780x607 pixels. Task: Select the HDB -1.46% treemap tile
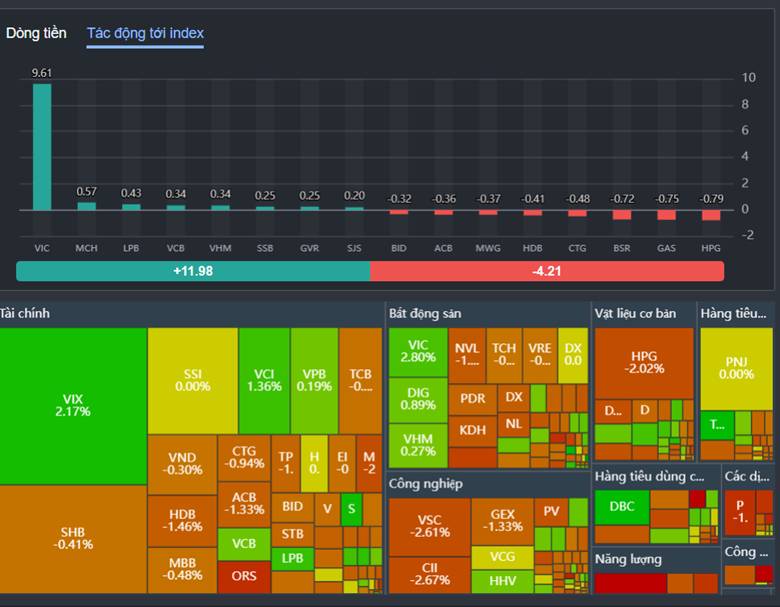point(182,520)
